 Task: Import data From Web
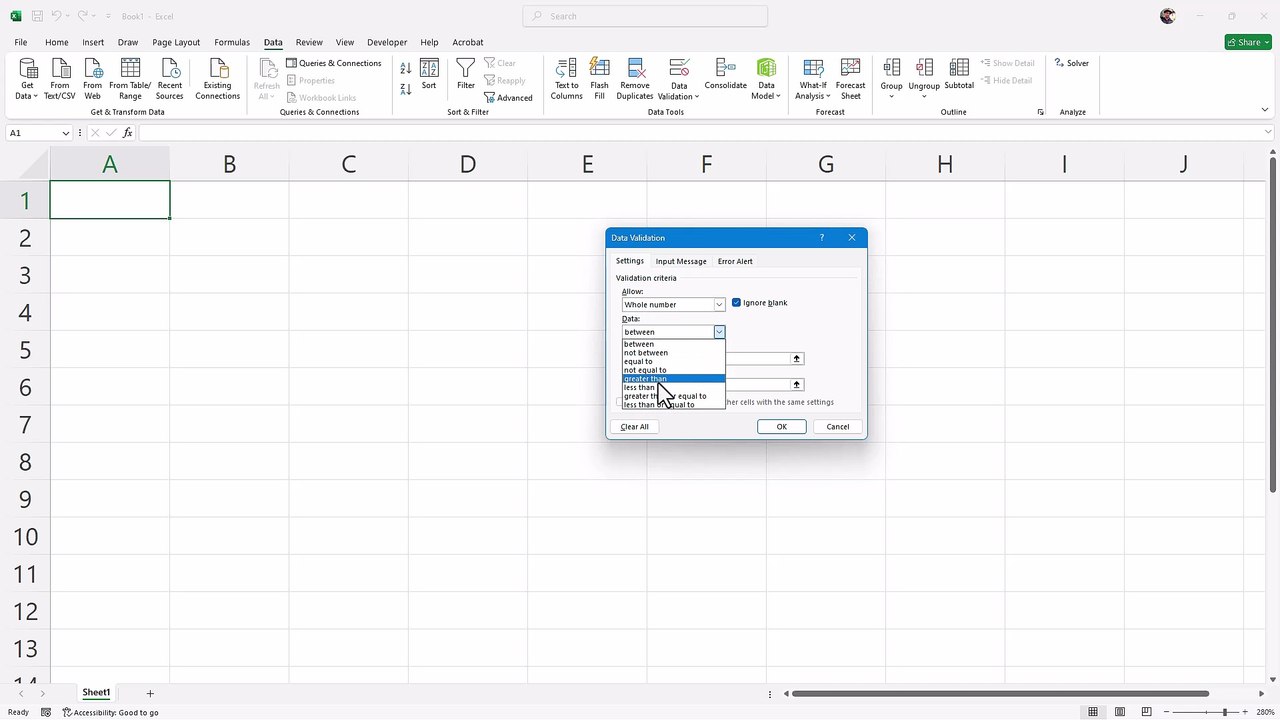pyautogui.click(x=92, y=79)
